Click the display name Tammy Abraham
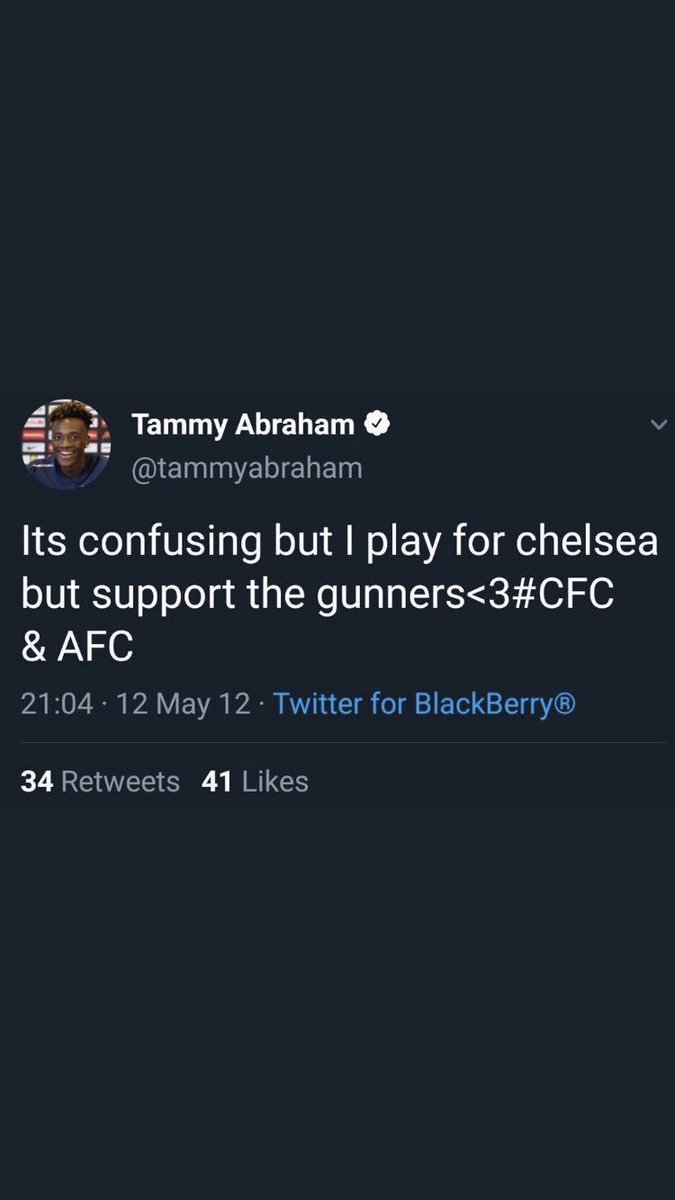This screenshot has width=675, height=1200. pyautogui.click(x=245, y=422)
